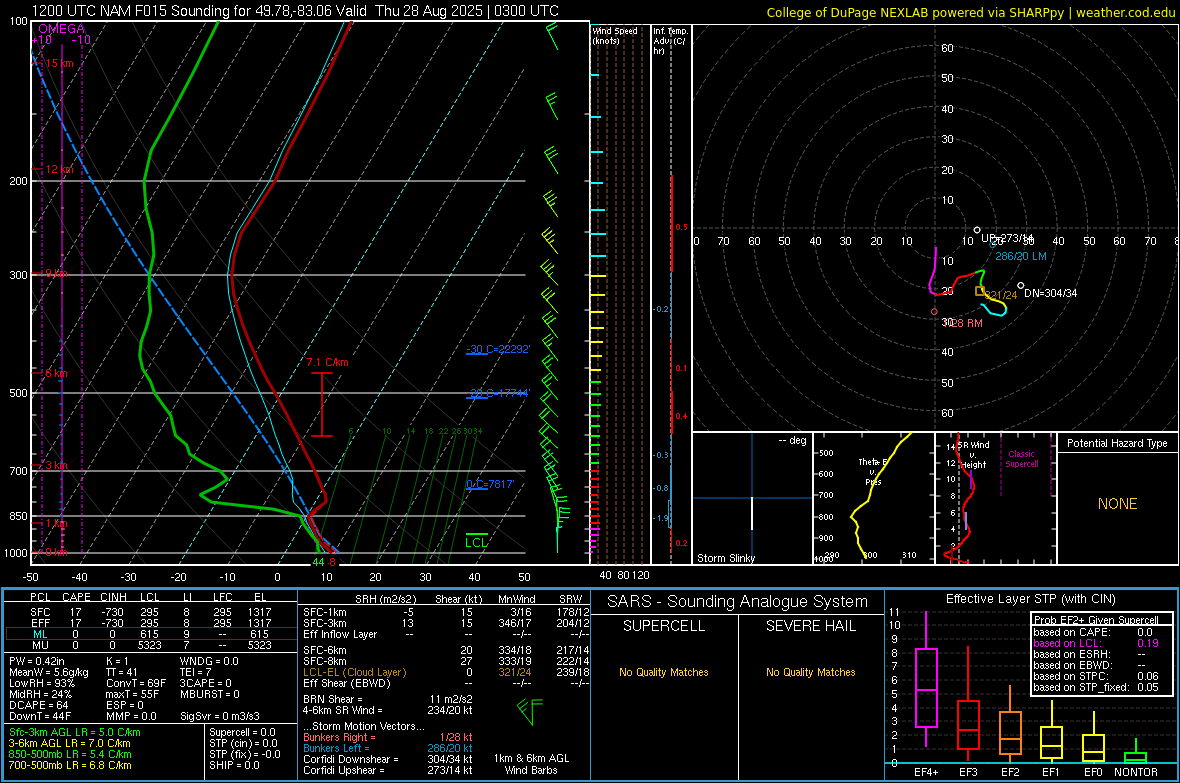This screenshot has width=1180, height=783.
Task: Click the LCL-EL (Cloud Layer) row
Action: [446, 672]
